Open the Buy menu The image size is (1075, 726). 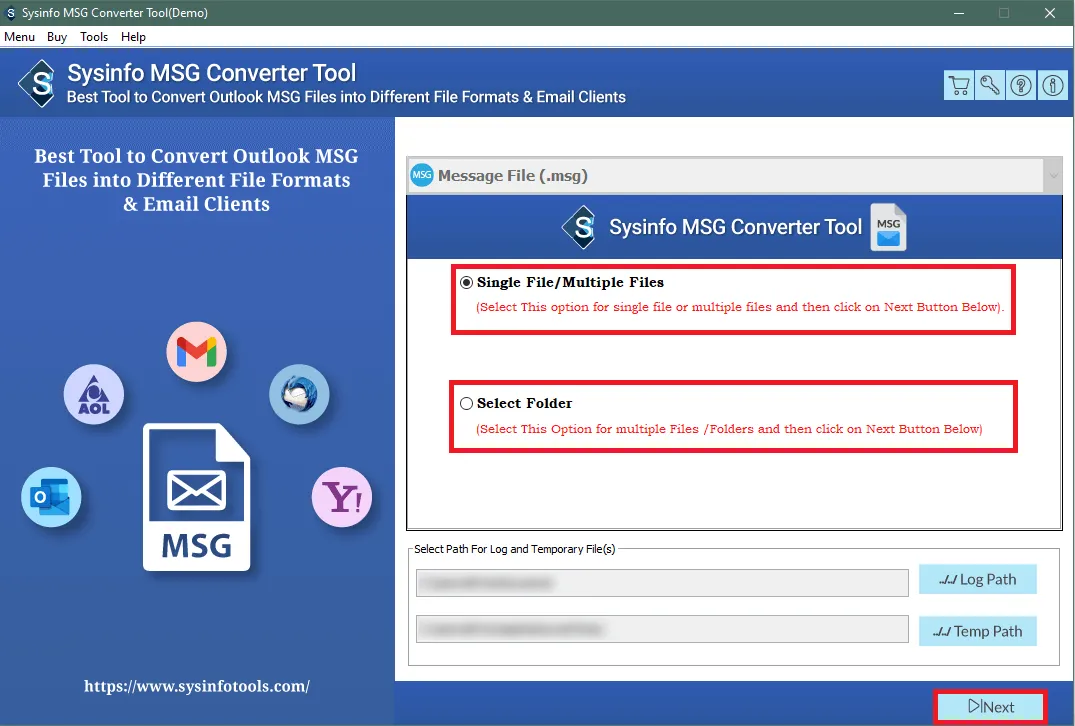coord(57,37)
